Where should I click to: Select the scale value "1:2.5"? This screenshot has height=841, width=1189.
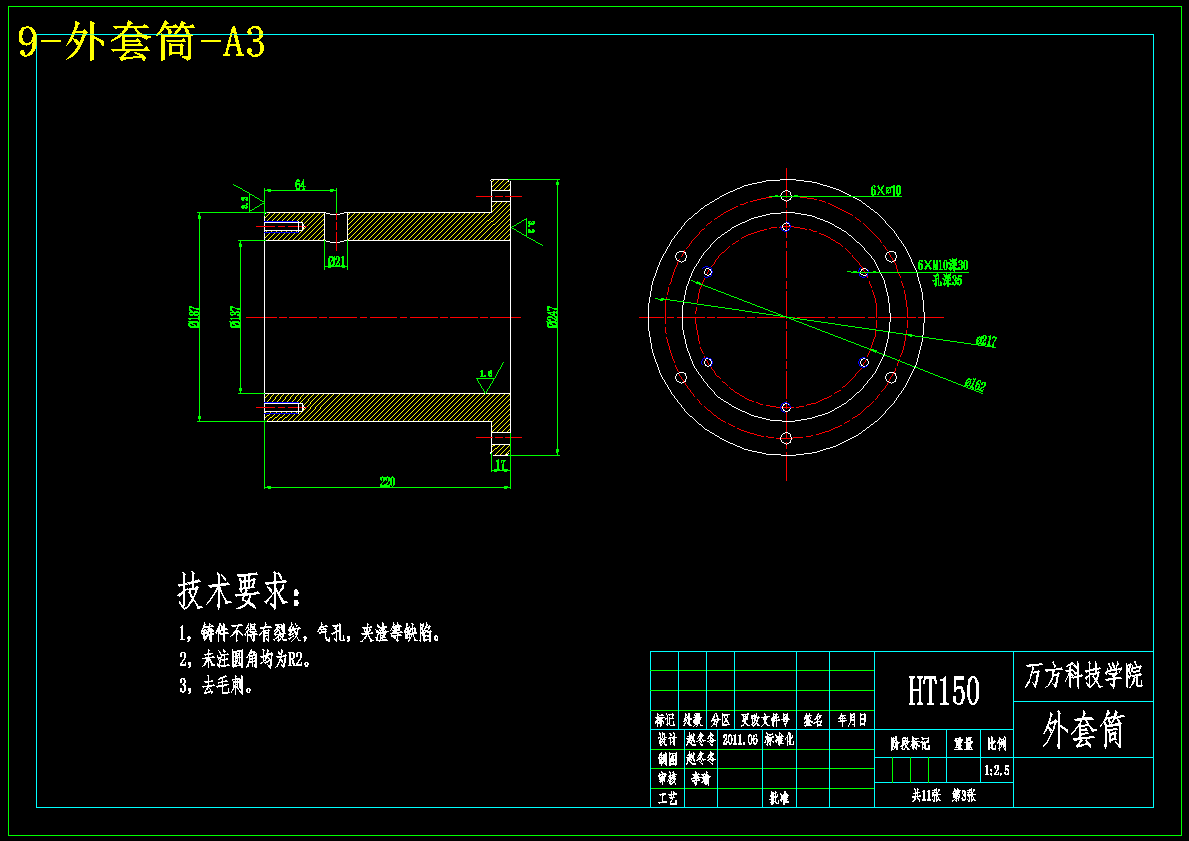click(x=996, y=770)
